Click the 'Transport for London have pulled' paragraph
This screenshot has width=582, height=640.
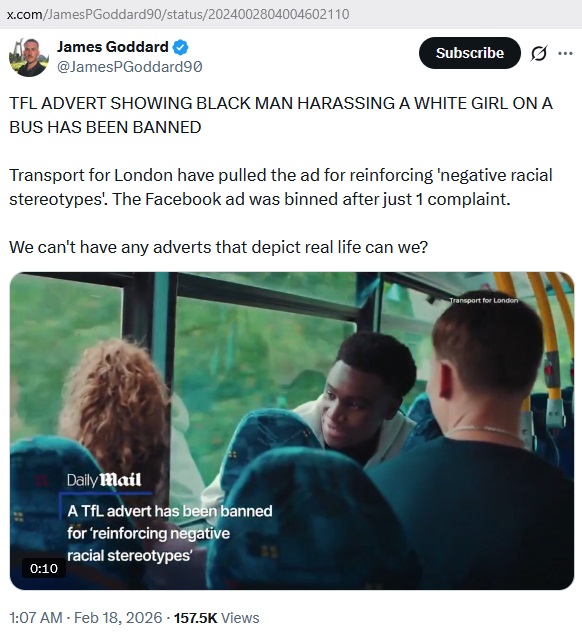click(281, 187)
